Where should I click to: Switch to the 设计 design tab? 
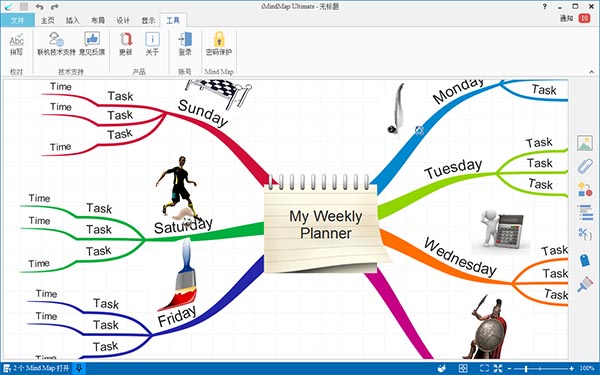(123, 20)
